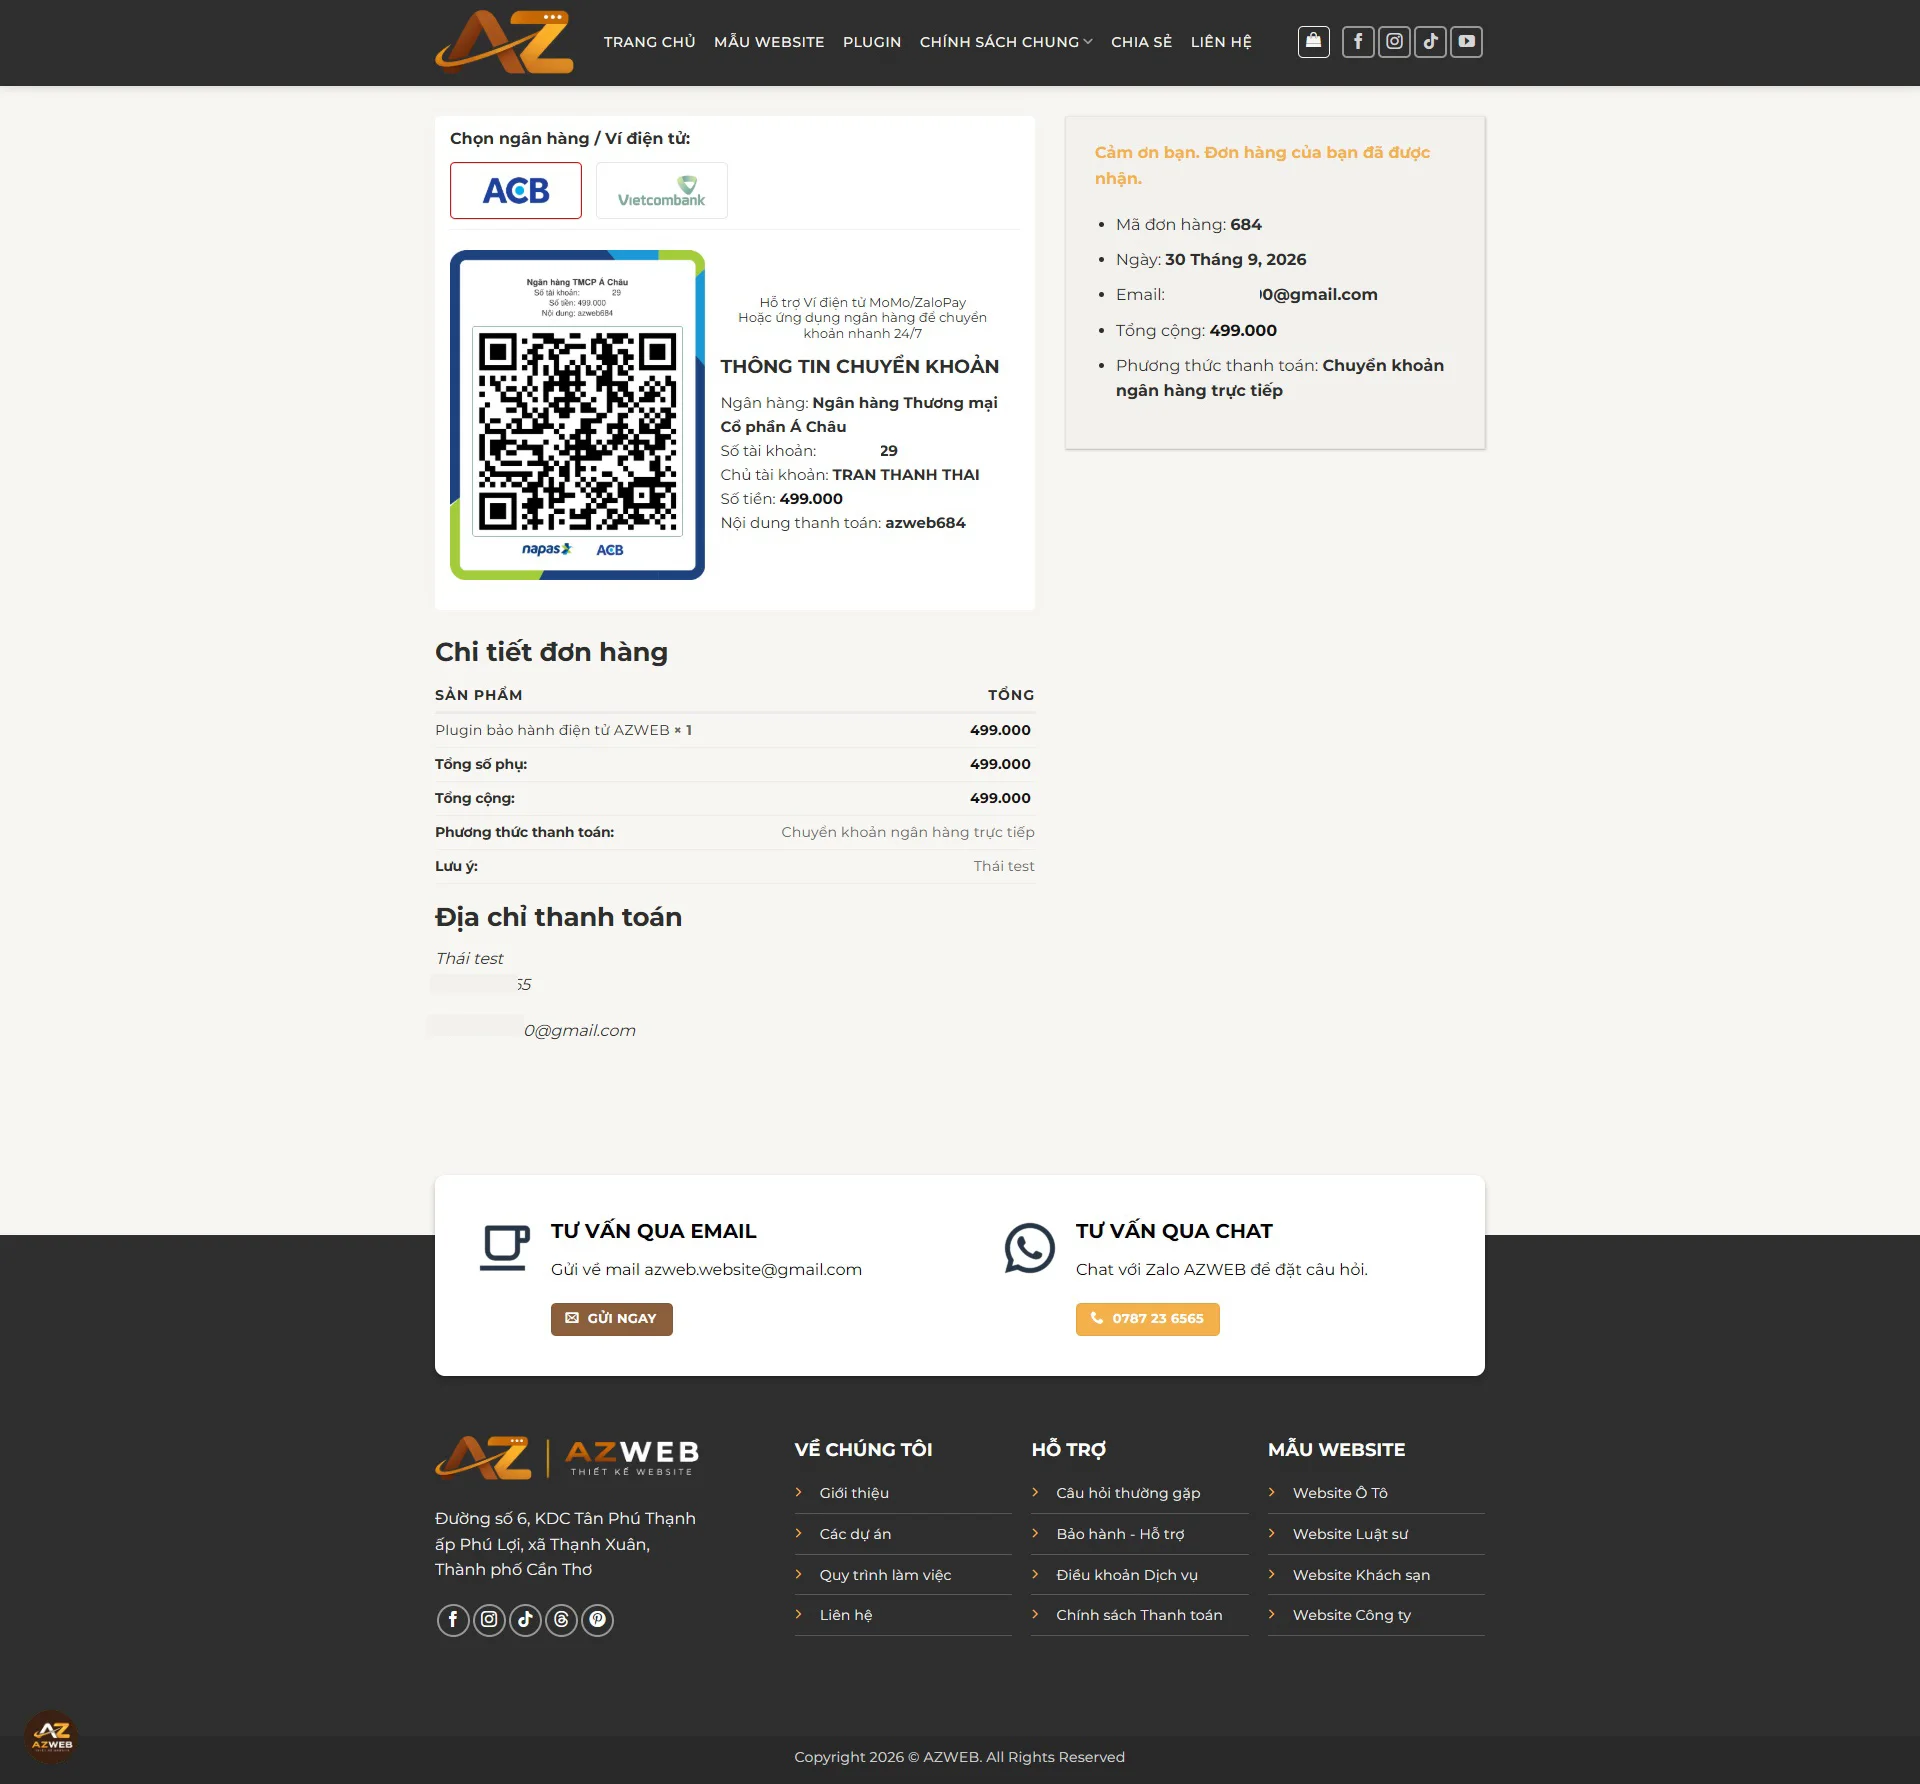Open Website Luật sư link
1920x1784 pixels.
pyautogui.click(x=1350, y=1533)
